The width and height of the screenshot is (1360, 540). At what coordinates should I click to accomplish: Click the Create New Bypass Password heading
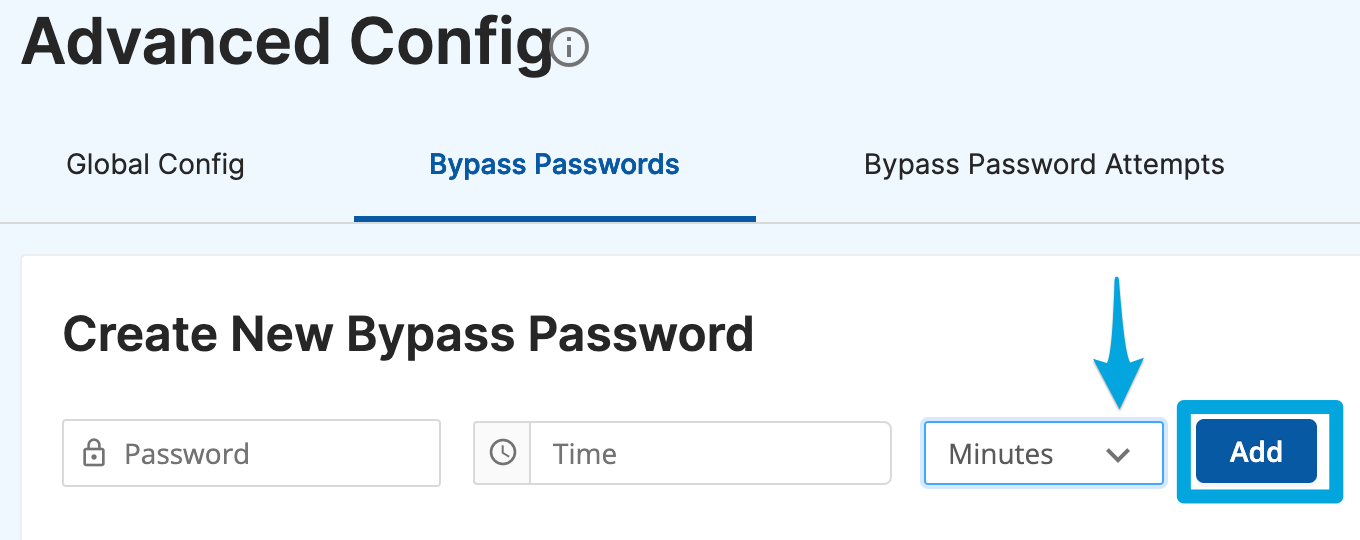coord(408,334)
